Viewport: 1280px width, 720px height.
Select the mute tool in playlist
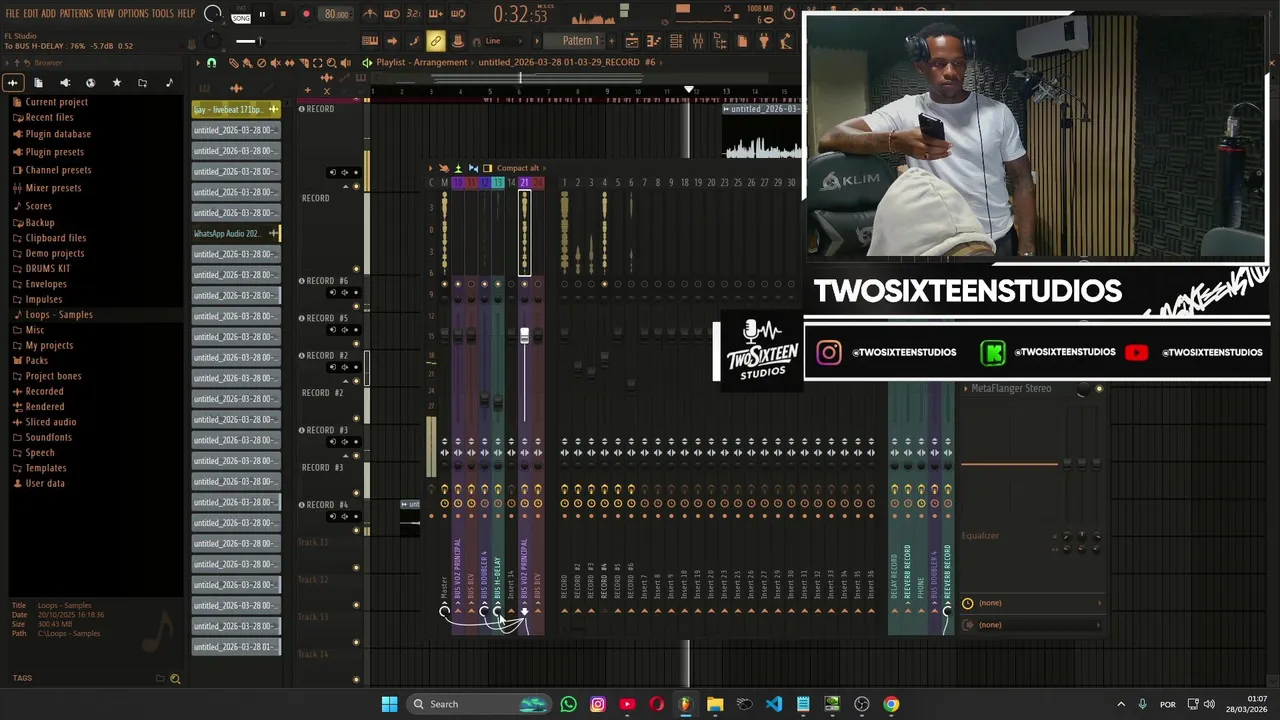coord(275,63)
